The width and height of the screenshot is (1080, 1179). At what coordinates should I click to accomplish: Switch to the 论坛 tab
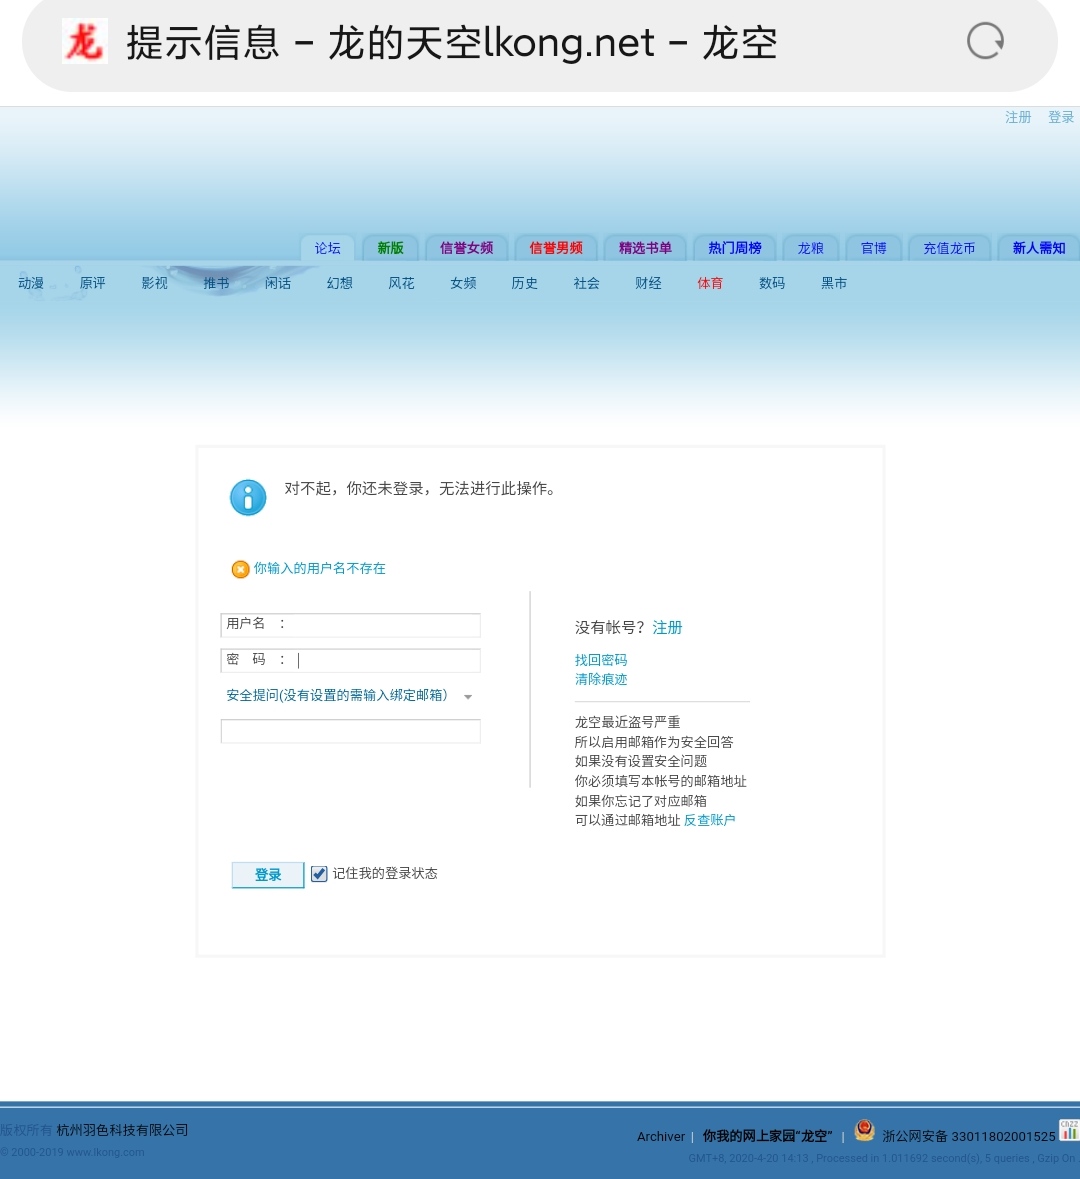click(x=327, y=247)
